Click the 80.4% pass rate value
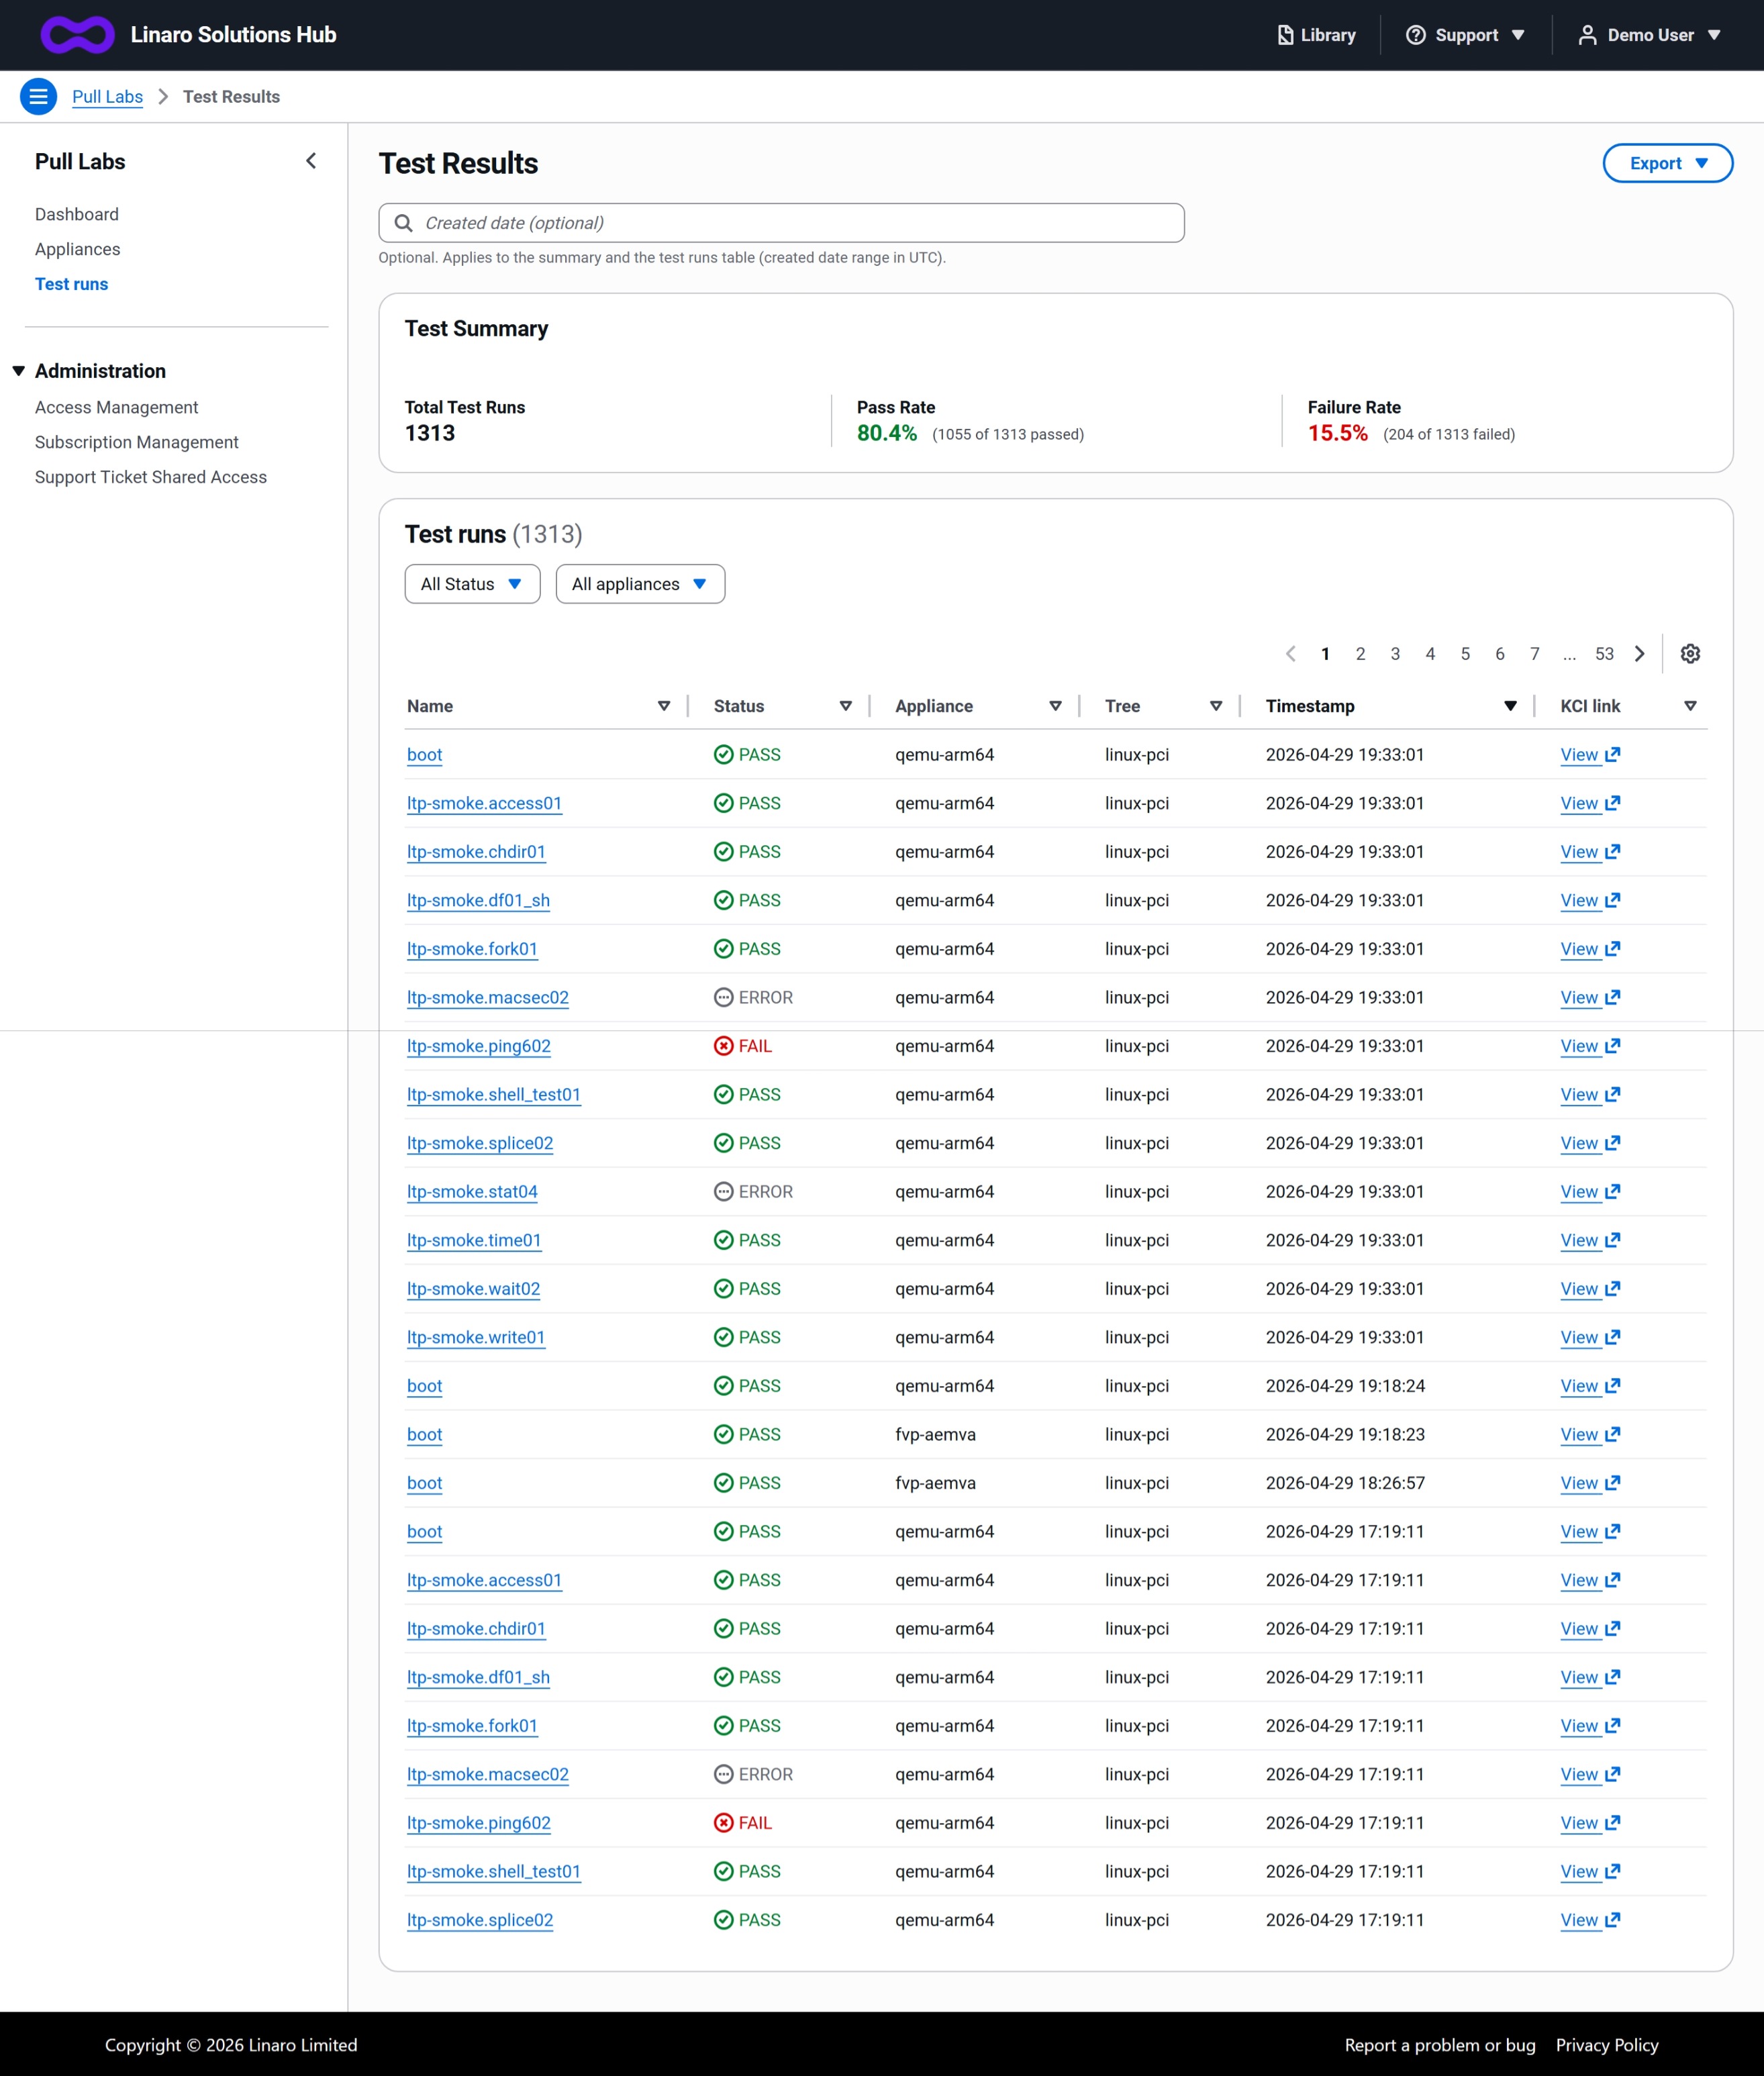 coord(886,433)
